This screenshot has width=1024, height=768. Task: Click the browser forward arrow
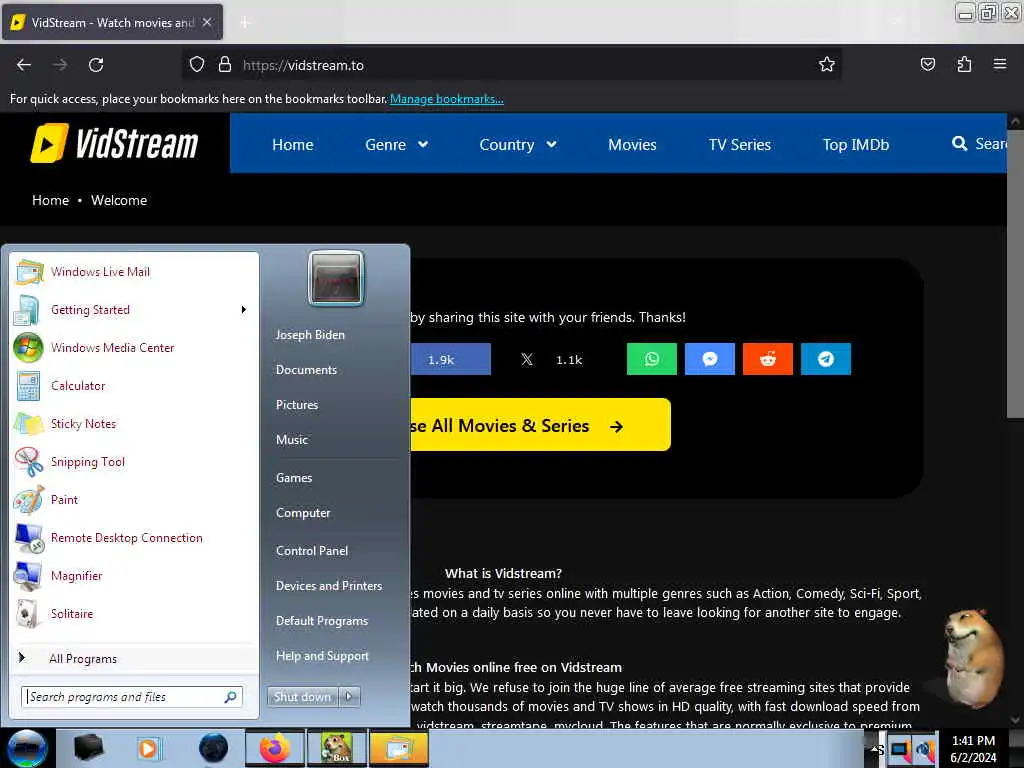click(59, 65)
